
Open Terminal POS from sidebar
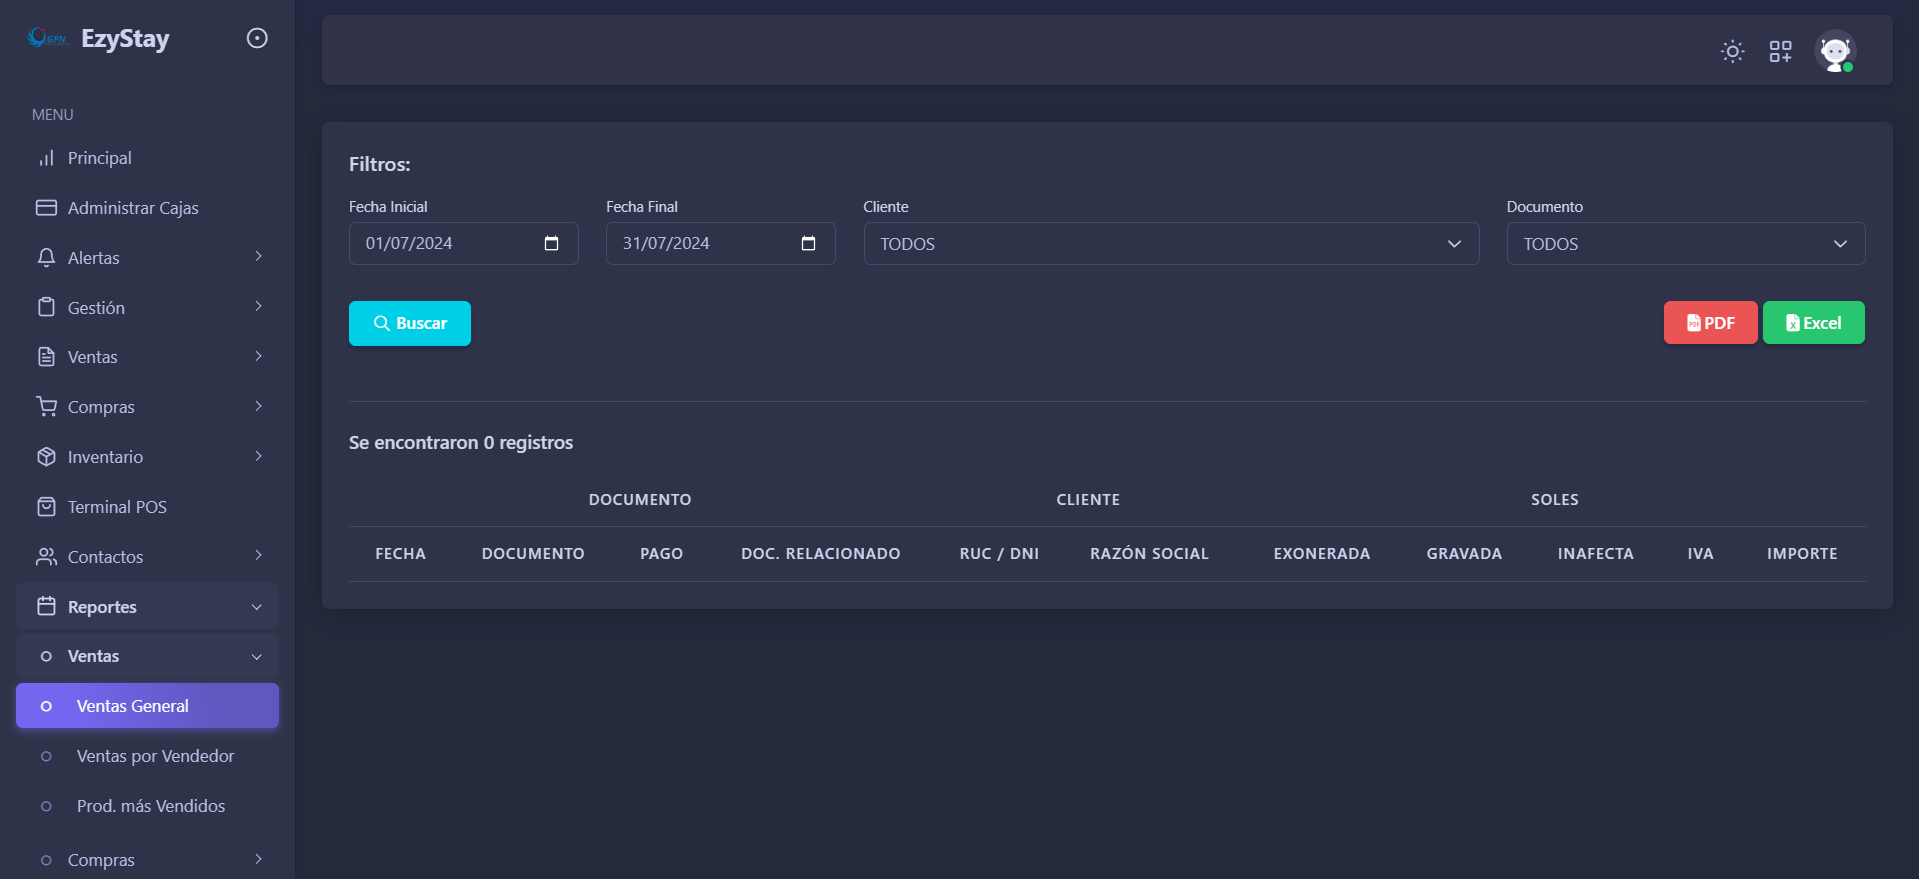point(117,507)
